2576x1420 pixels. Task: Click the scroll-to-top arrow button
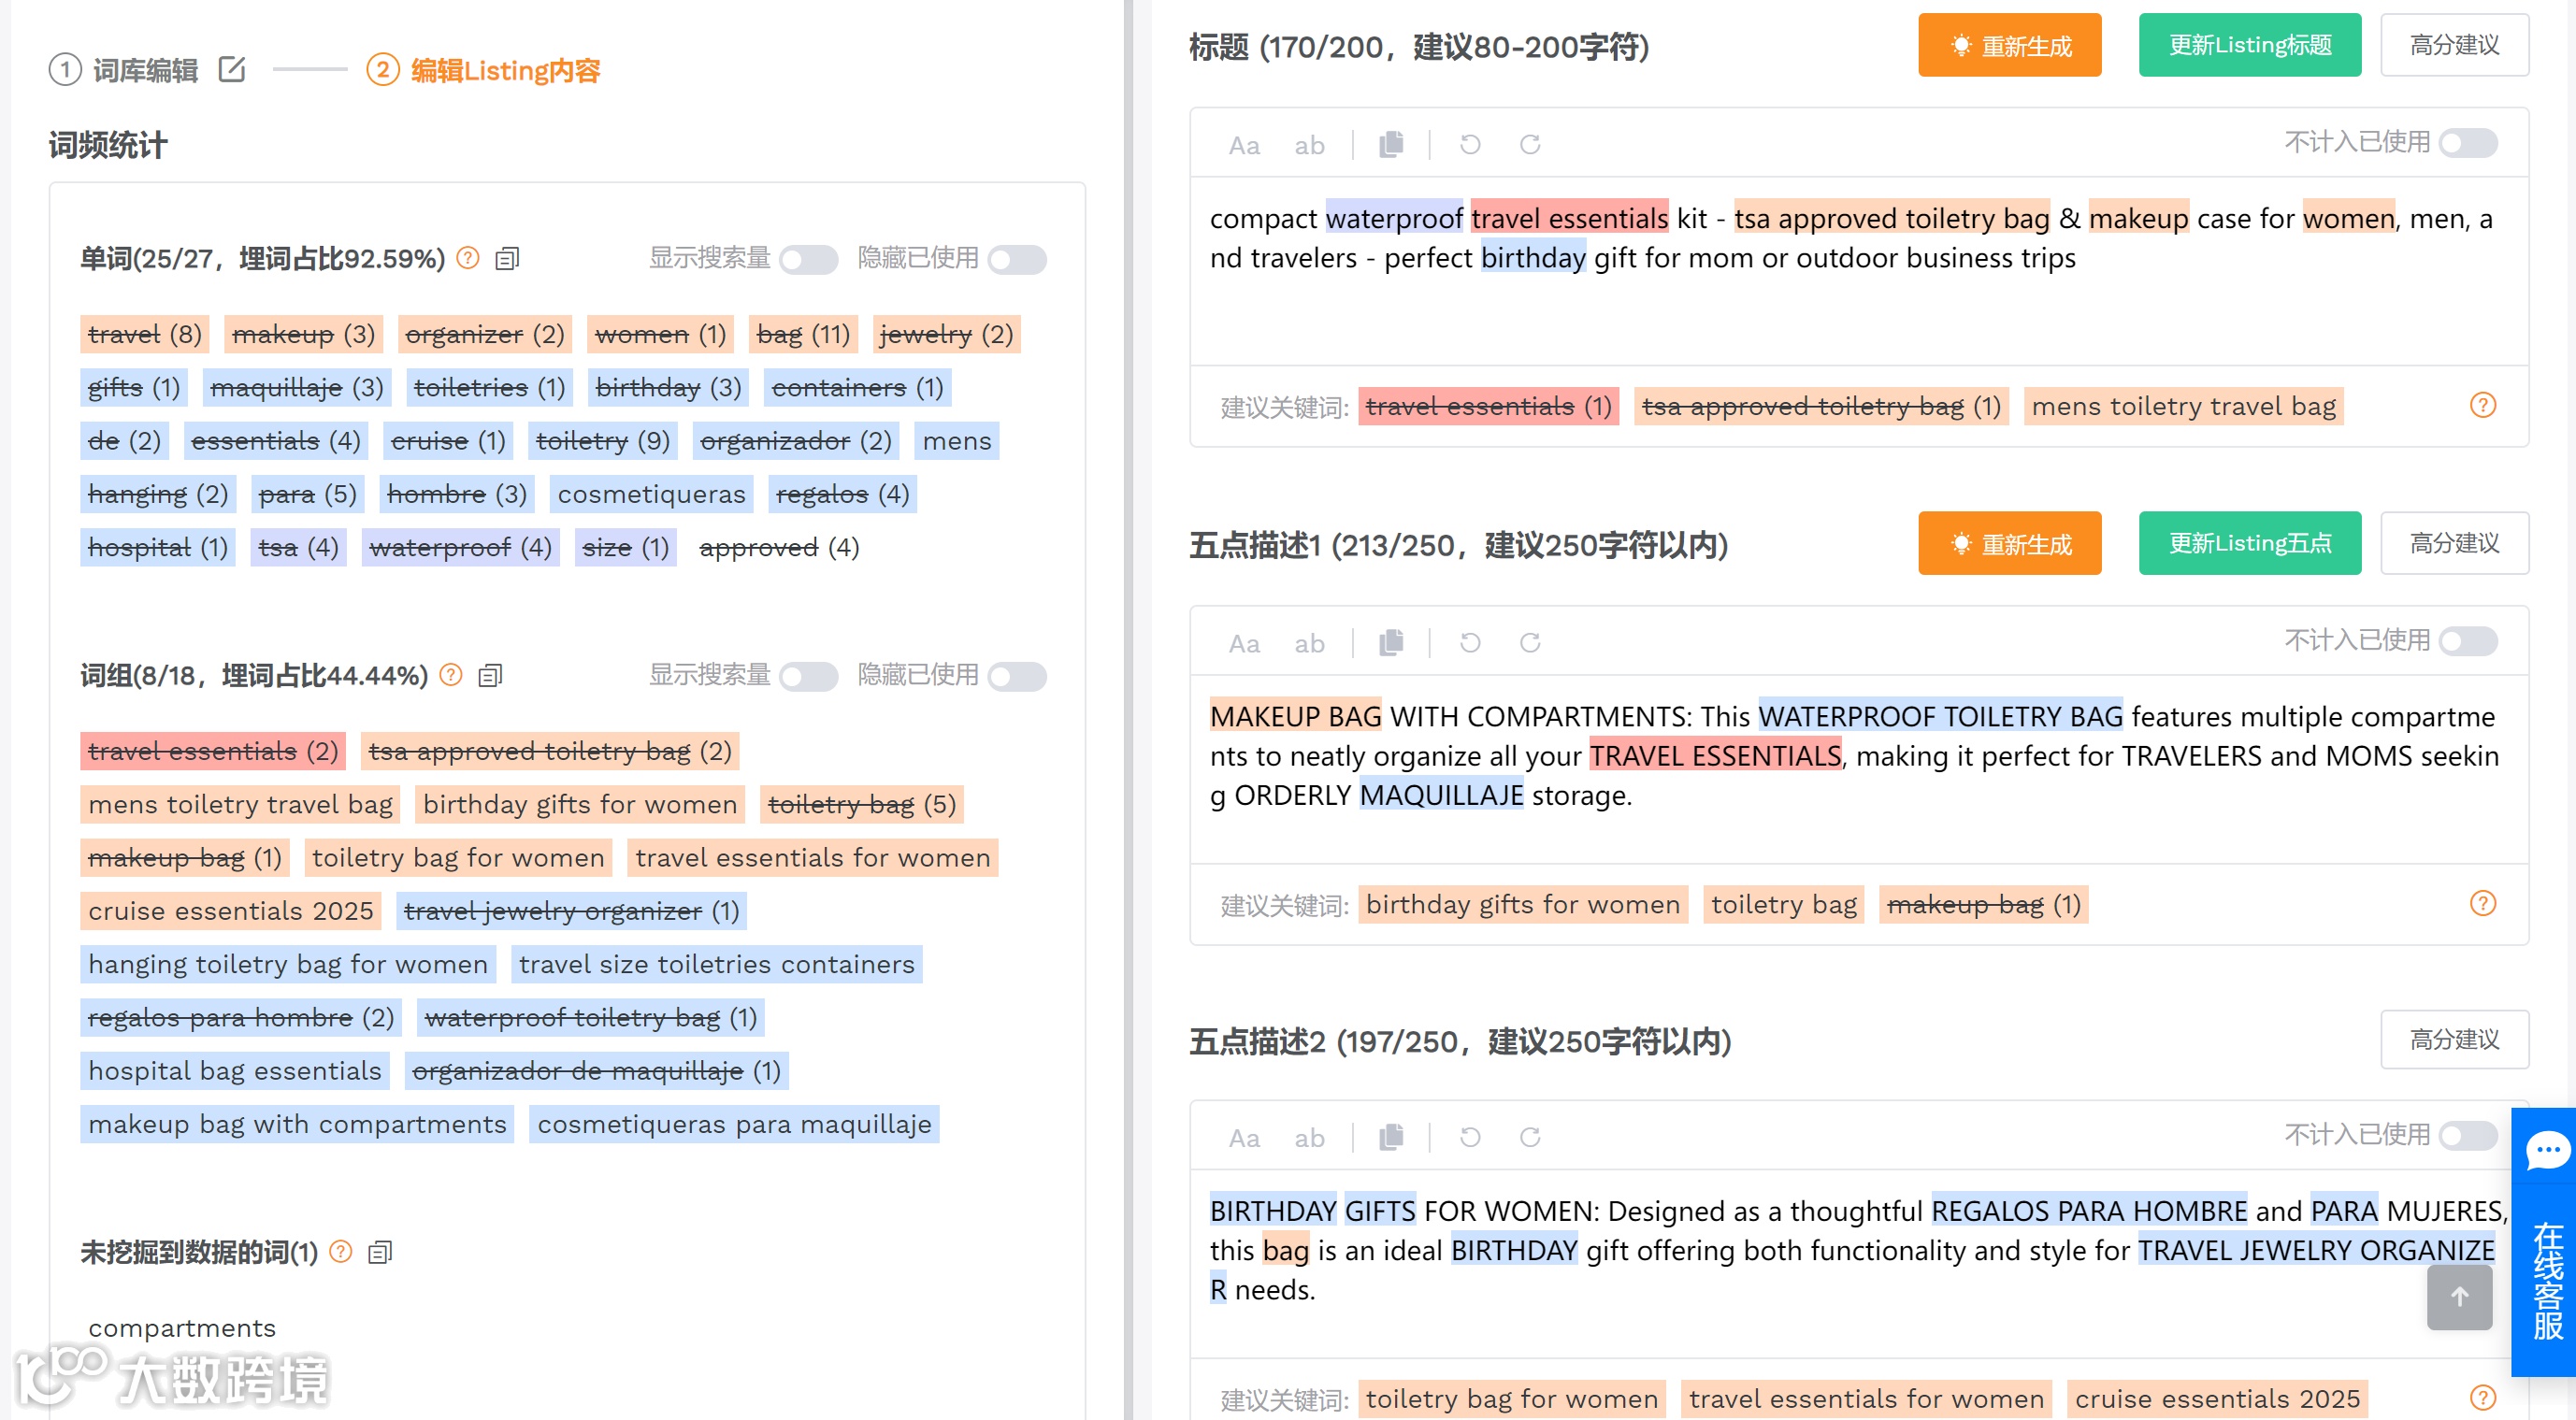click(2459, 1297)
